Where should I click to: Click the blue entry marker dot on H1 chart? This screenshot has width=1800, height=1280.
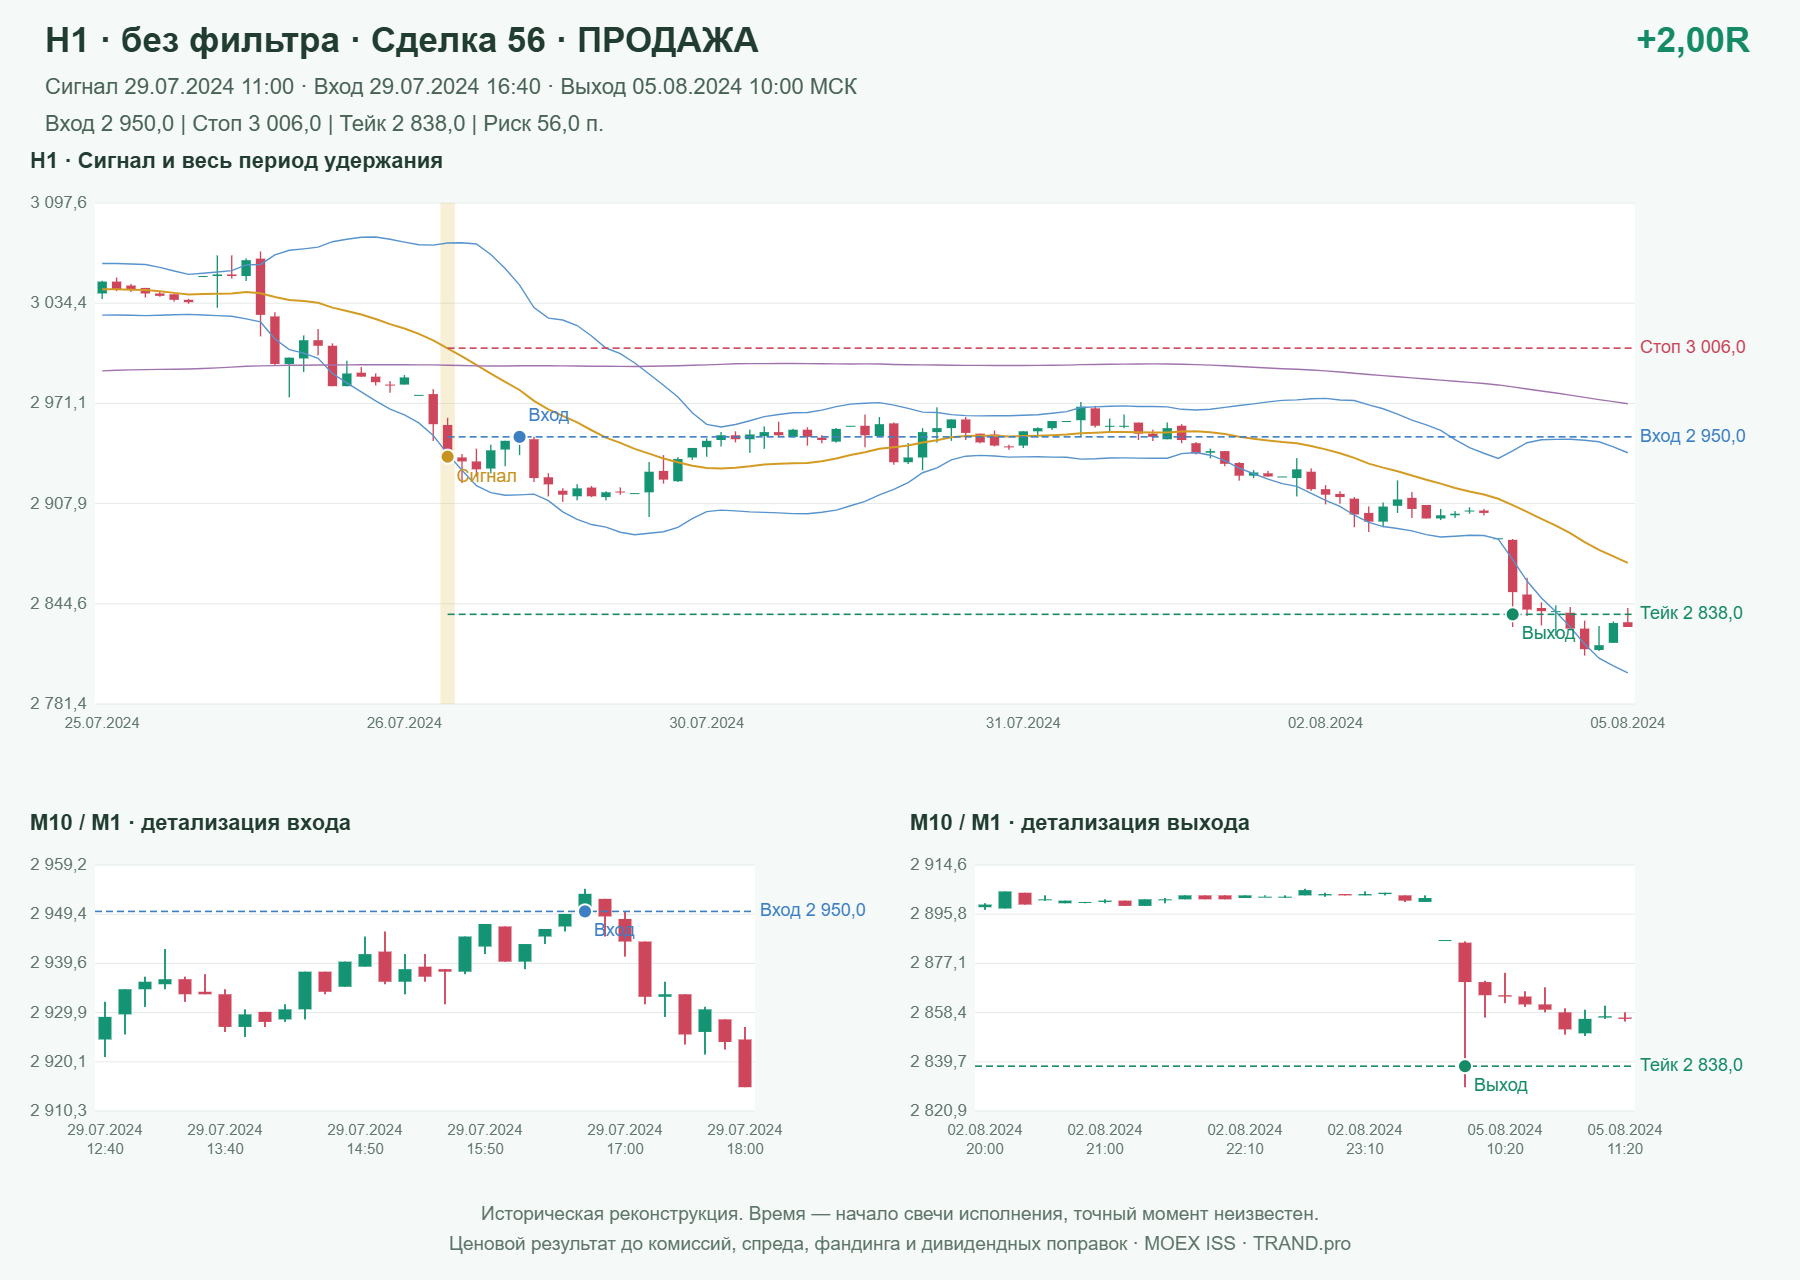point(519,437)
